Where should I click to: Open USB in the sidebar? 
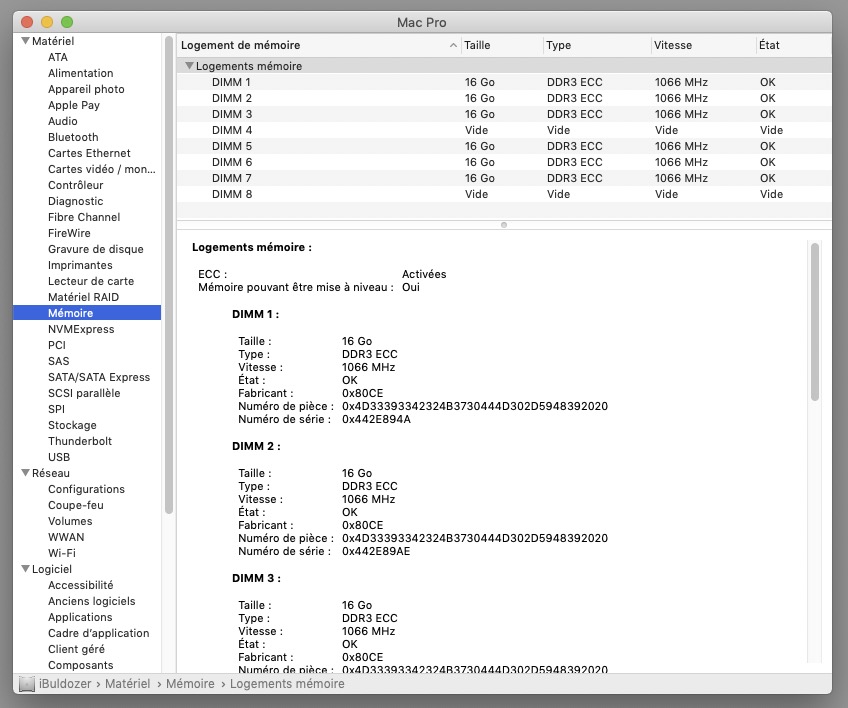pyautogui.click(x=59, y=457)
